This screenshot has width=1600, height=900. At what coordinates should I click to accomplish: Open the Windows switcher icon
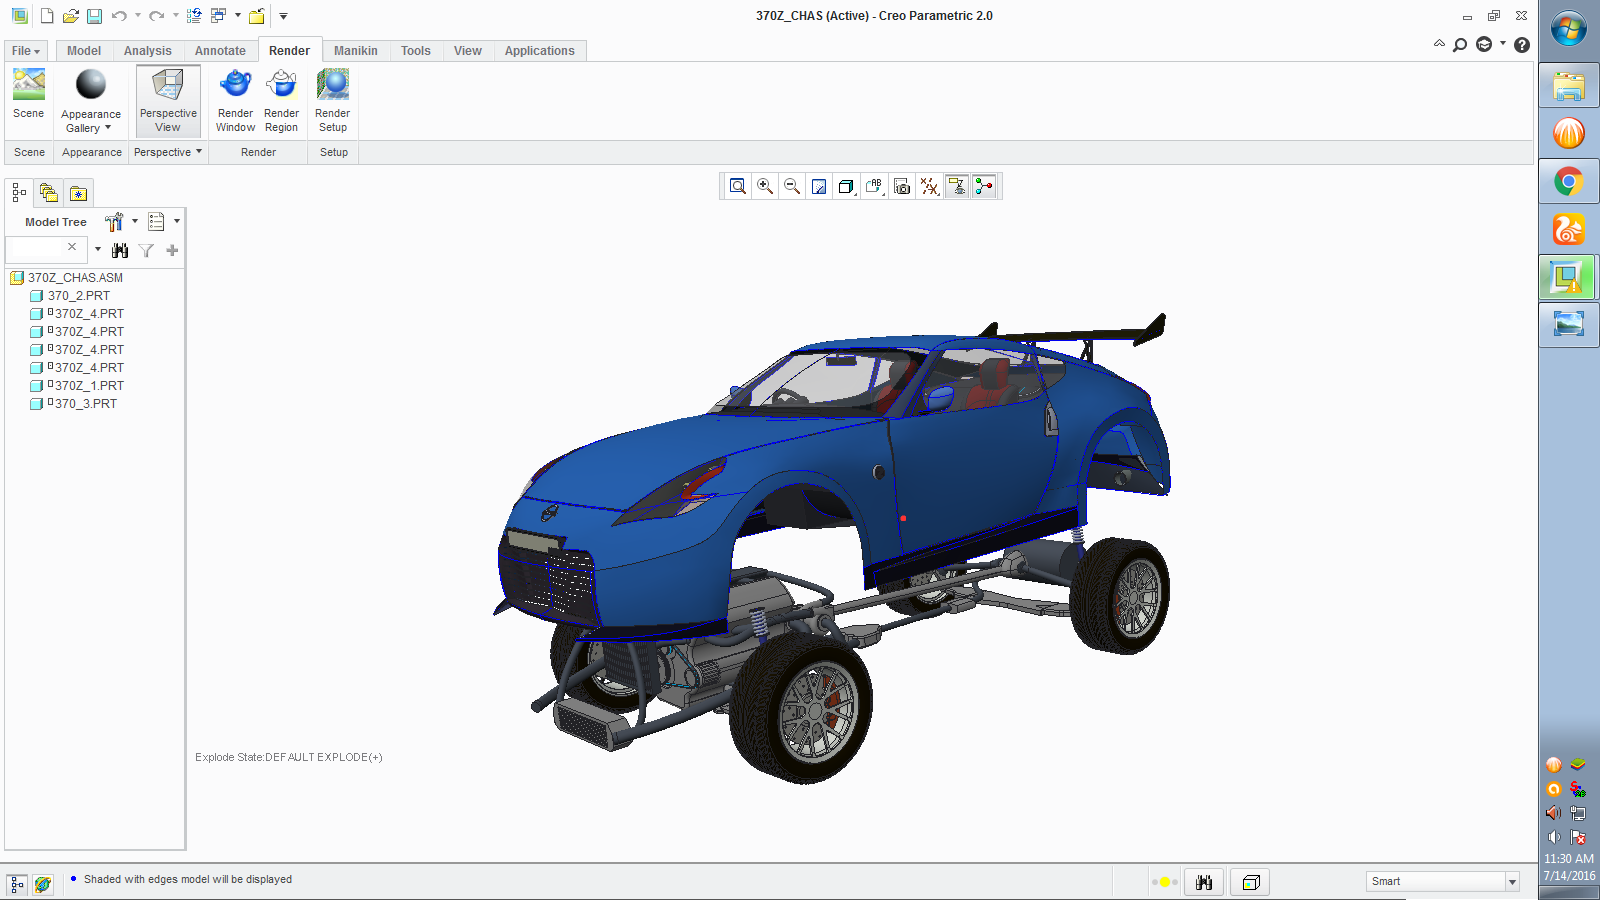click(x=219, y=16)
